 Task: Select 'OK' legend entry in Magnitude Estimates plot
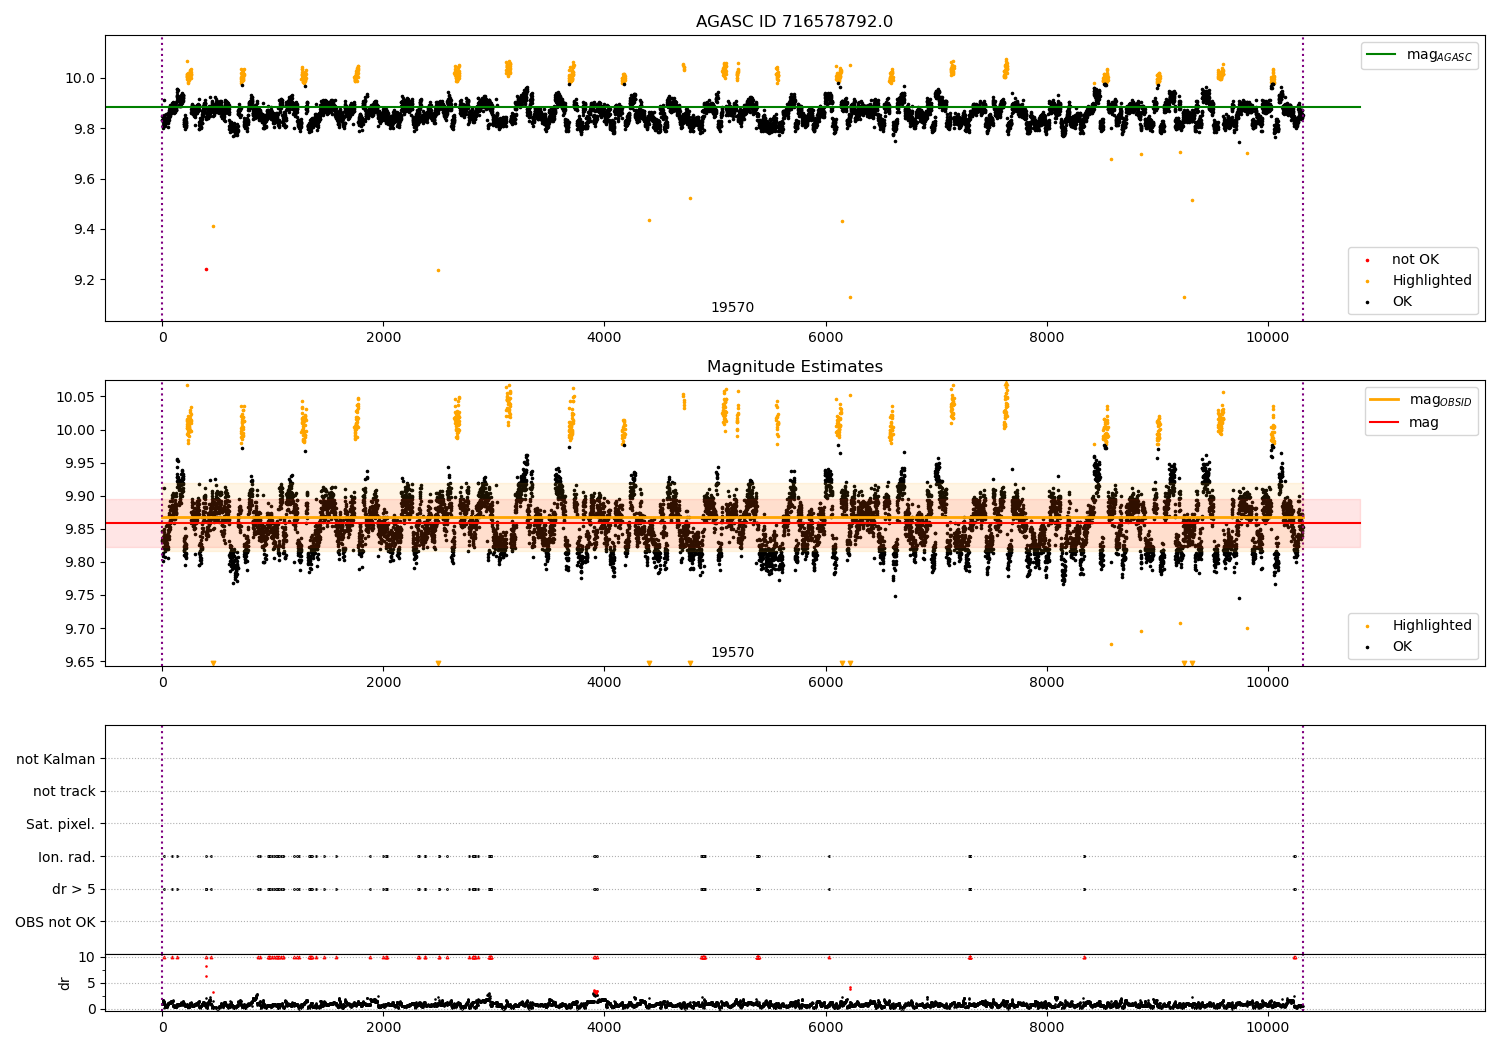1402,647
